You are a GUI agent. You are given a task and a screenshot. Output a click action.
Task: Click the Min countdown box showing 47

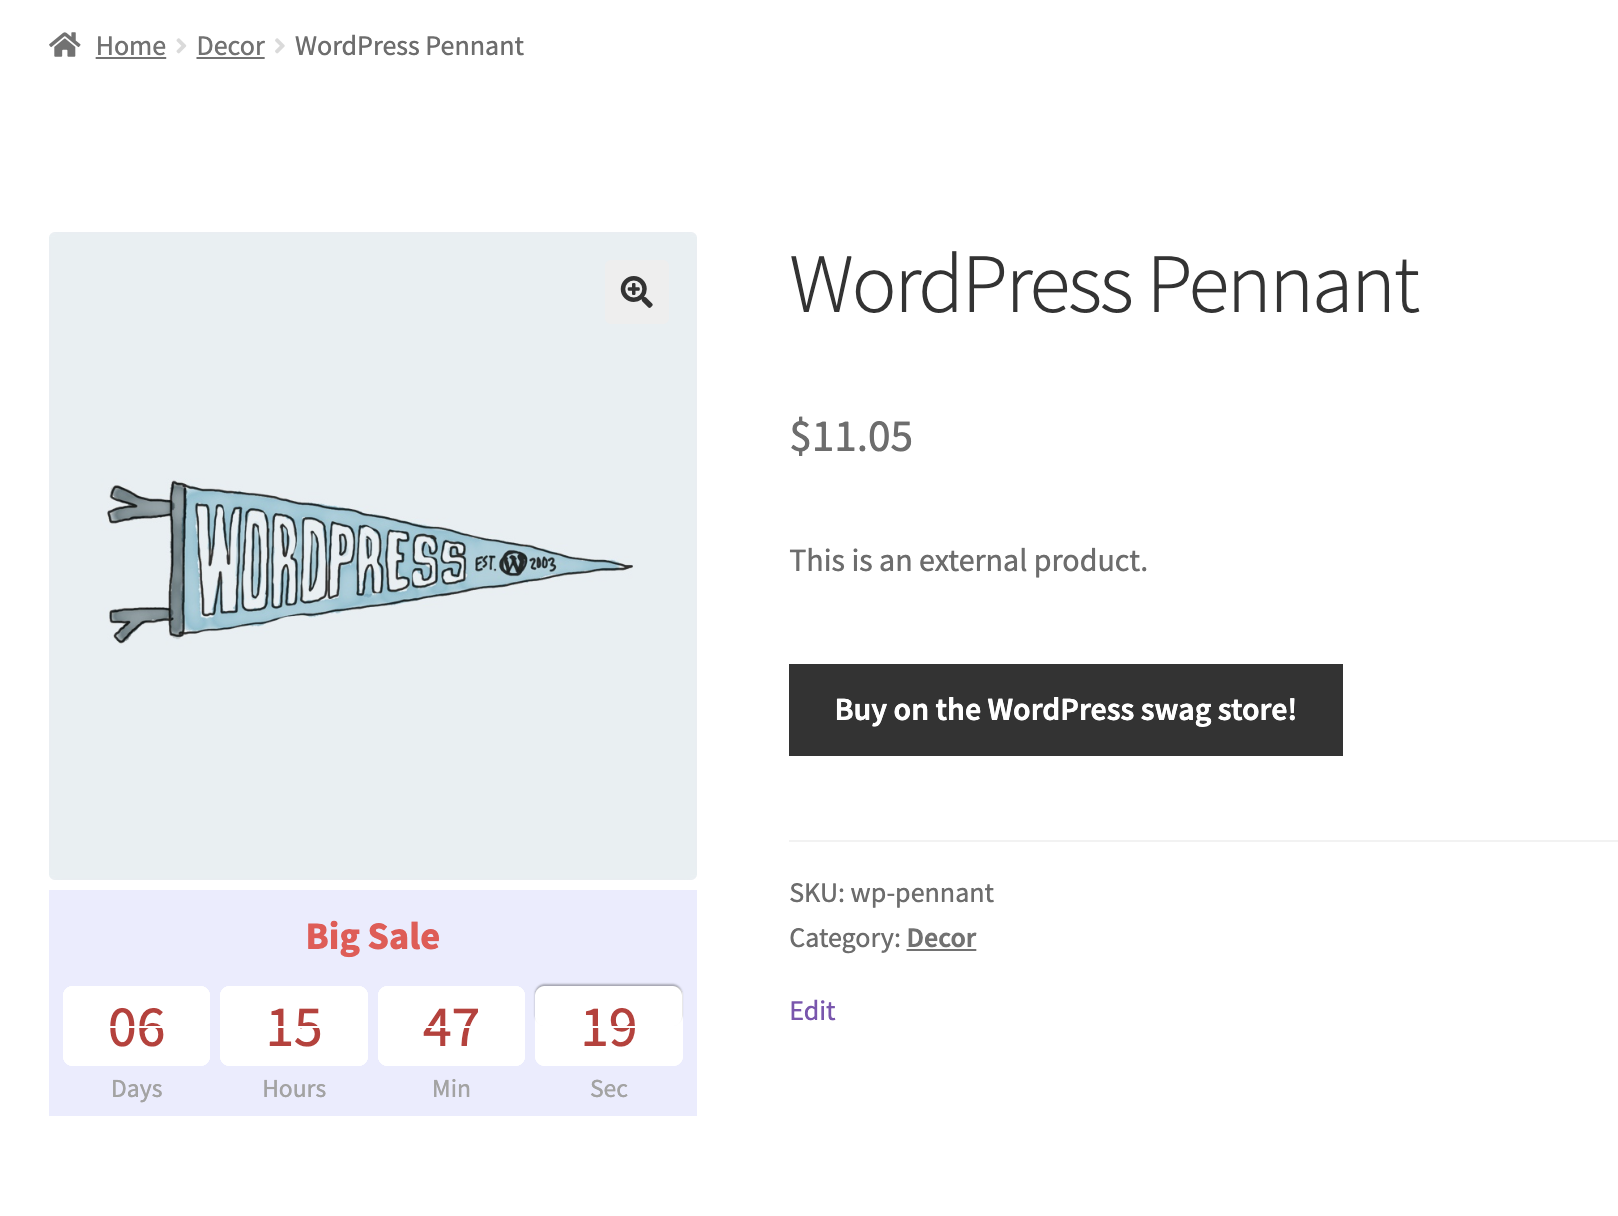coord(451,1026)
